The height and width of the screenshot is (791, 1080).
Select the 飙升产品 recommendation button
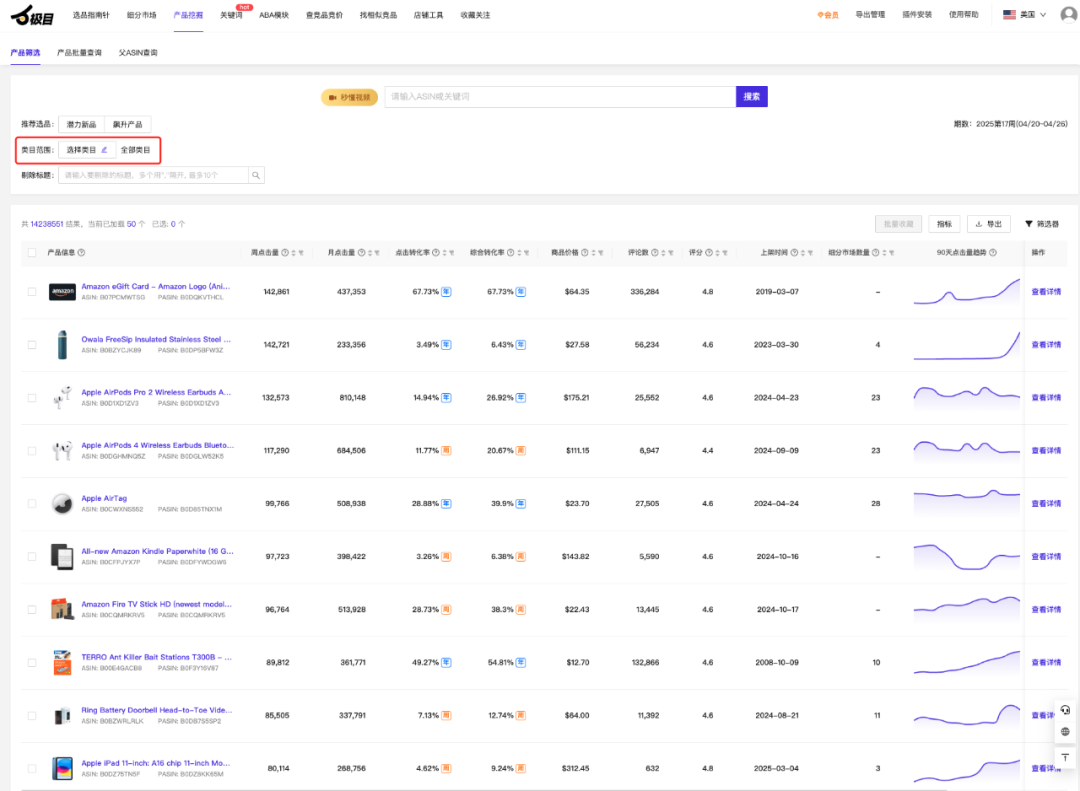(x=127, y=125)
